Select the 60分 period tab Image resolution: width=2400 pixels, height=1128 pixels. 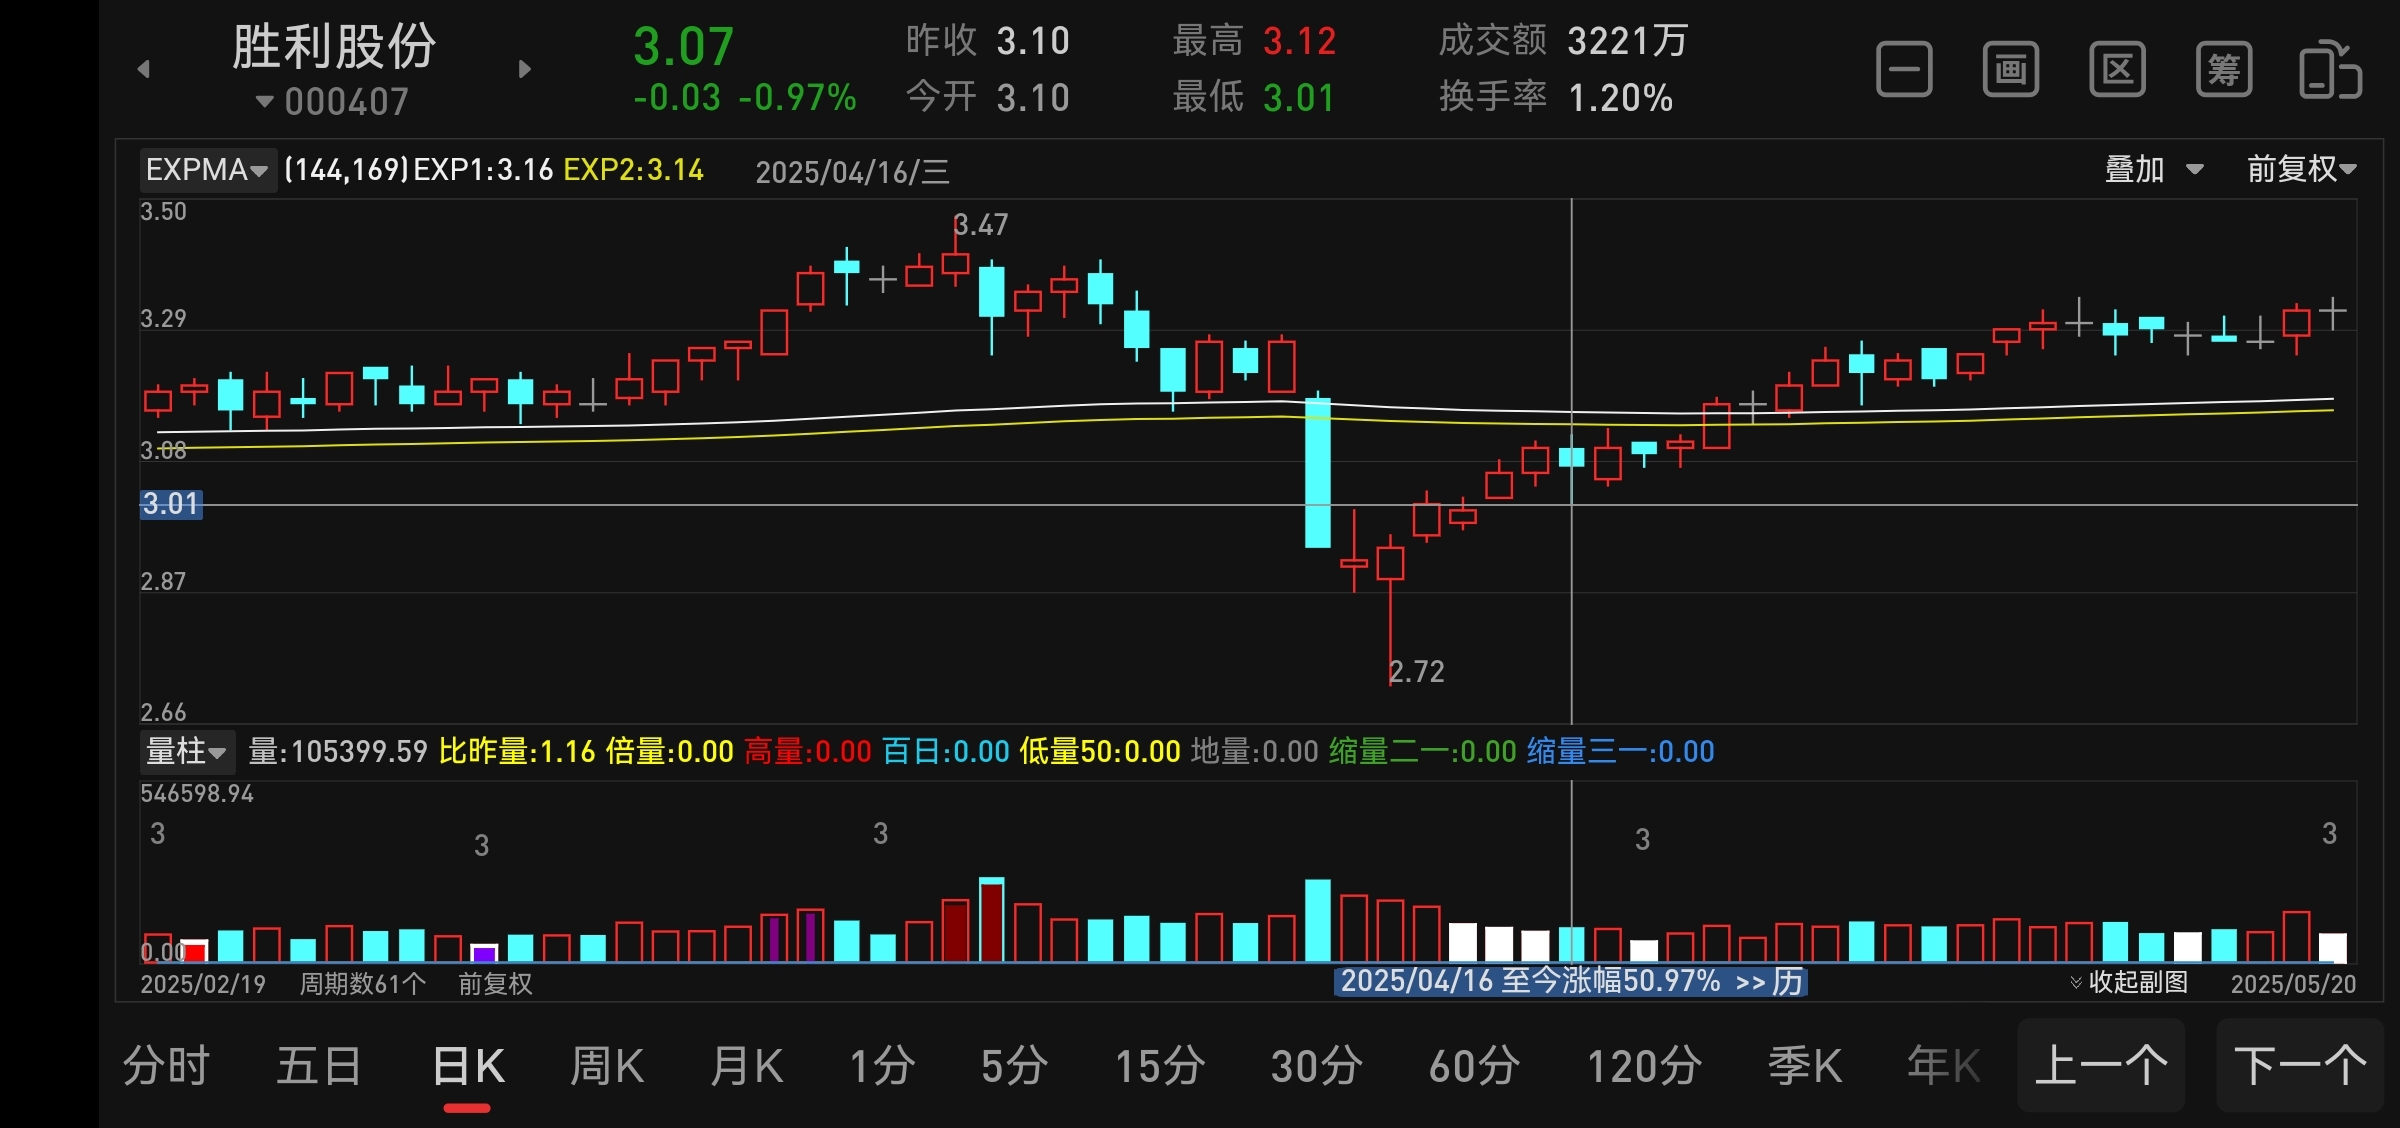[x=1474, y=1066]
